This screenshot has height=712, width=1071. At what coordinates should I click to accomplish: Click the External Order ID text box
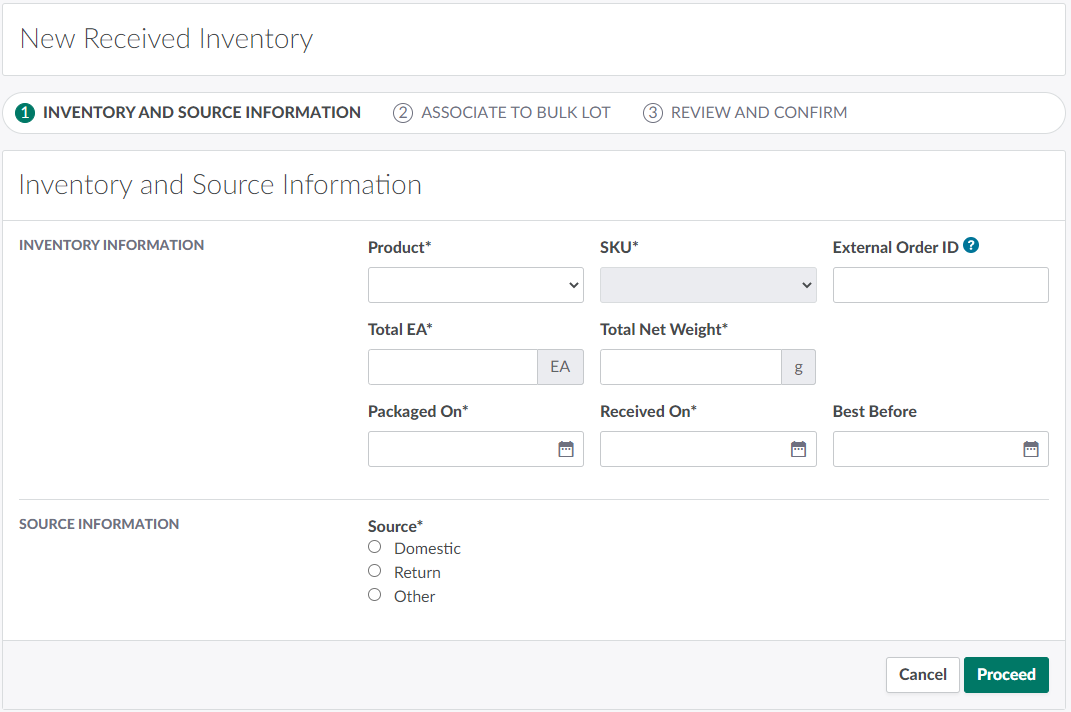tap(940, 285)
